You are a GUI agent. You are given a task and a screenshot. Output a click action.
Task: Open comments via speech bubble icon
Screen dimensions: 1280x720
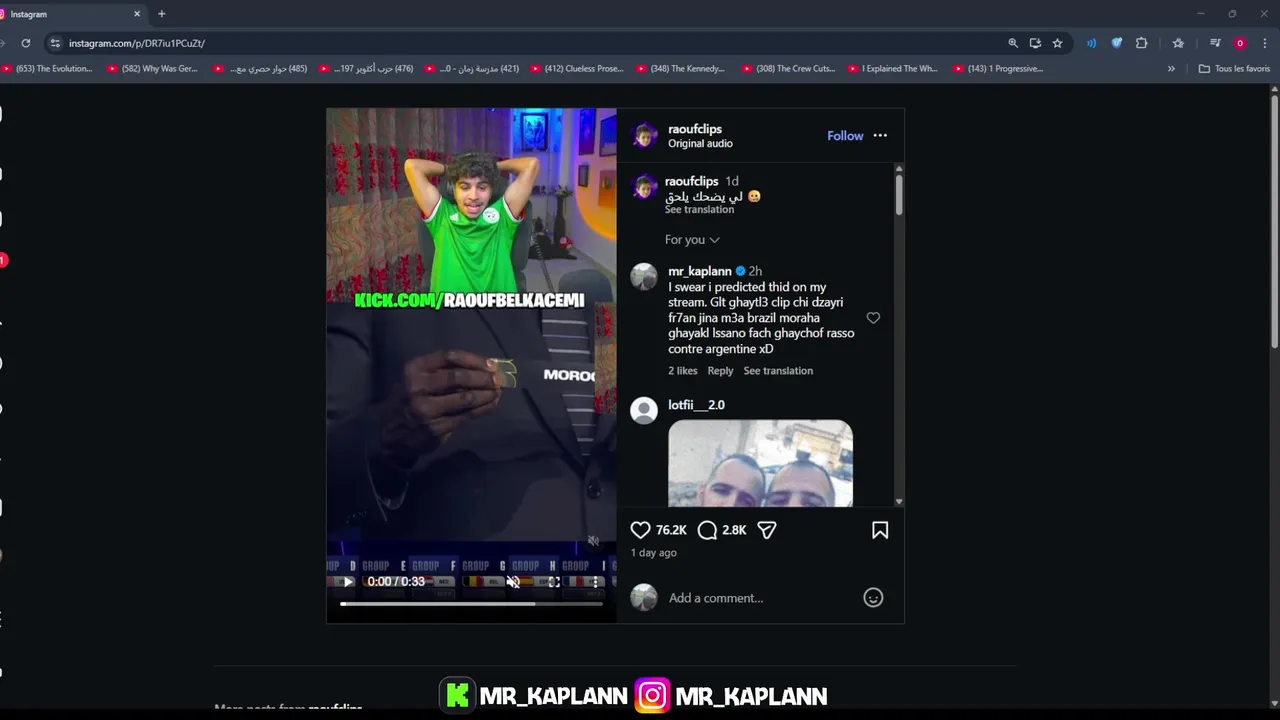pyautogui.click(x=707, y=530)
